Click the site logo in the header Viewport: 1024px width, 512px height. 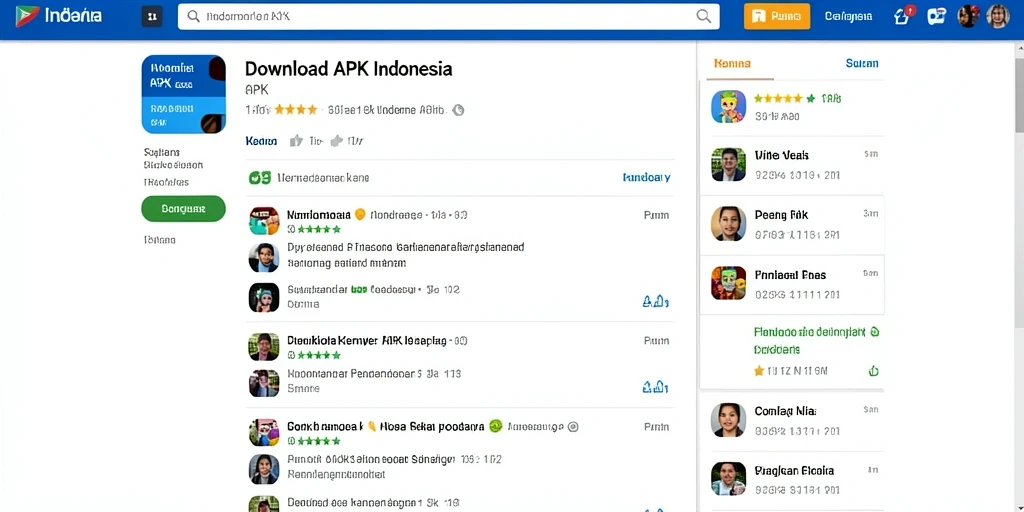pyautogui.click(x=59, y=16)
